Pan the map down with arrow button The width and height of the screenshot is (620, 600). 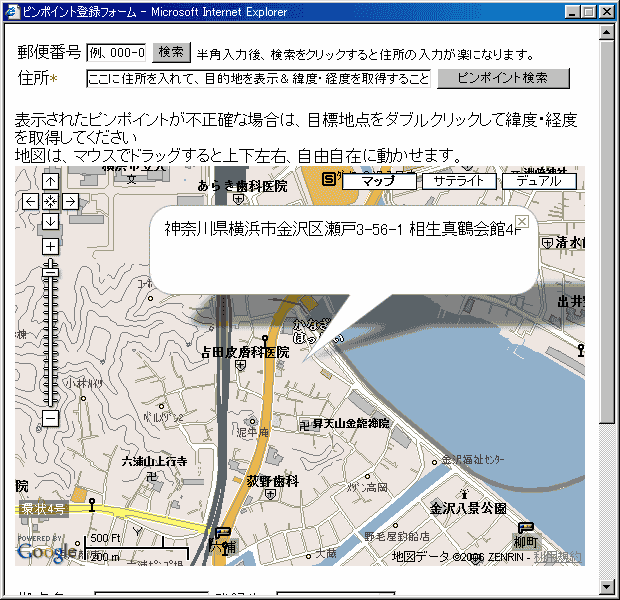tap(50, 221)
